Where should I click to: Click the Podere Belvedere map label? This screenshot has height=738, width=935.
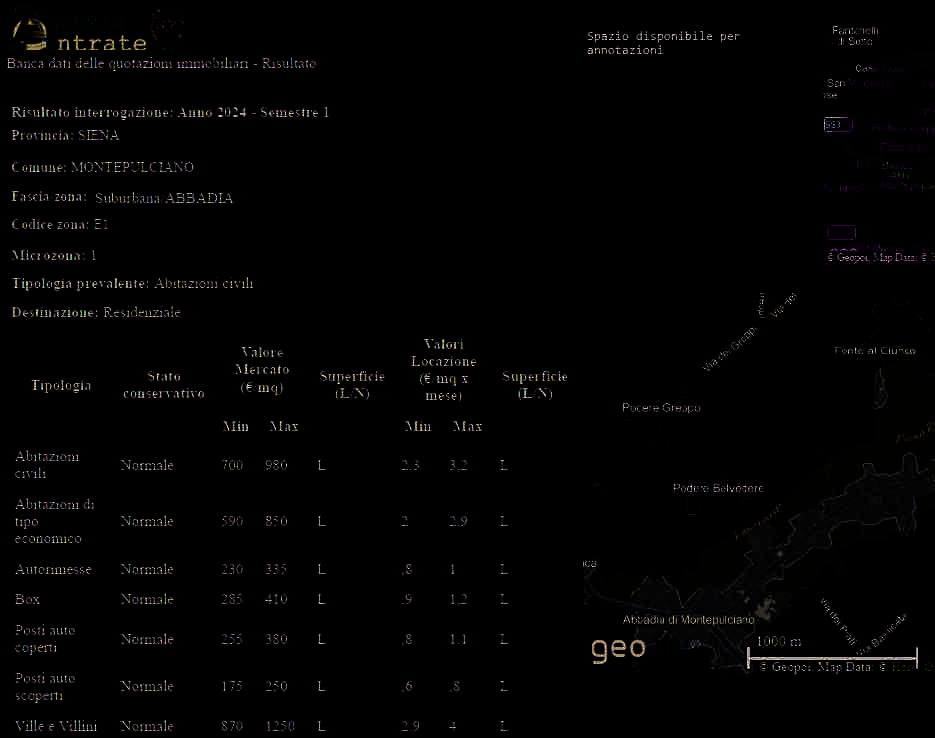click(x=717, y=488)
